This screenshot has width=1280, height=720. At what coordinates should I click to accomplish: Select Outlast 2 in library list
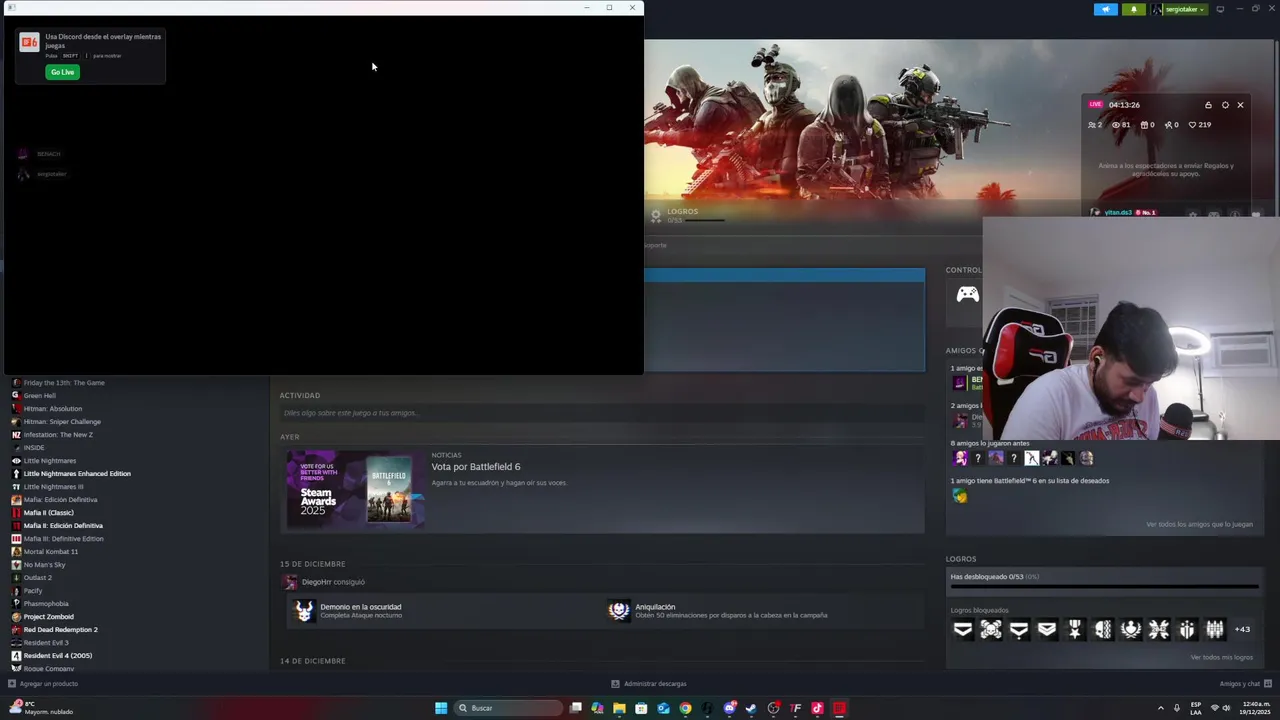coord(38,578)
